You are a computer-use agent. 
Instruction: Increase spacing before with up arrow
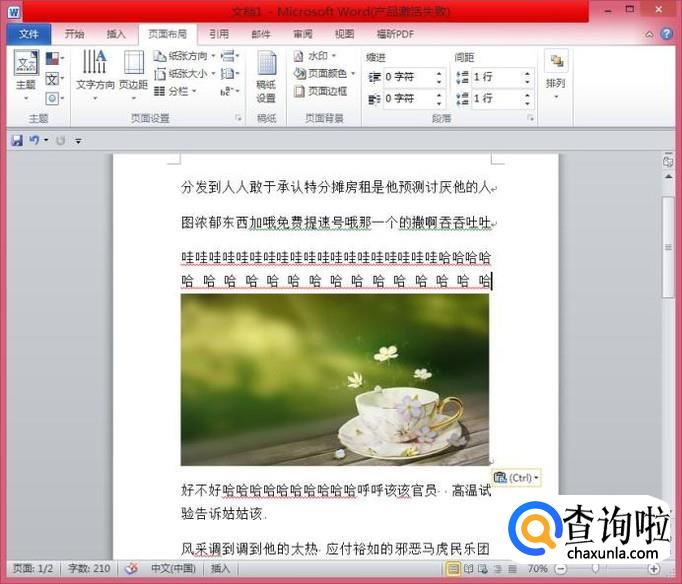[x=528, y=73]
